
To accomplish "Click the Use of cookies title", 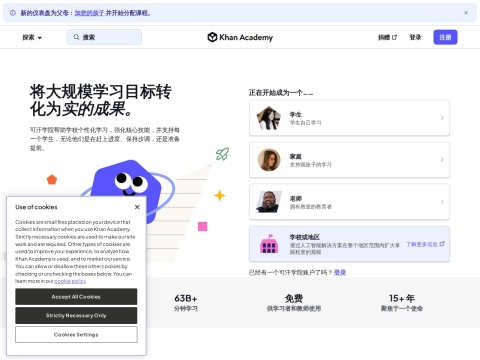I will coord(36,207).
